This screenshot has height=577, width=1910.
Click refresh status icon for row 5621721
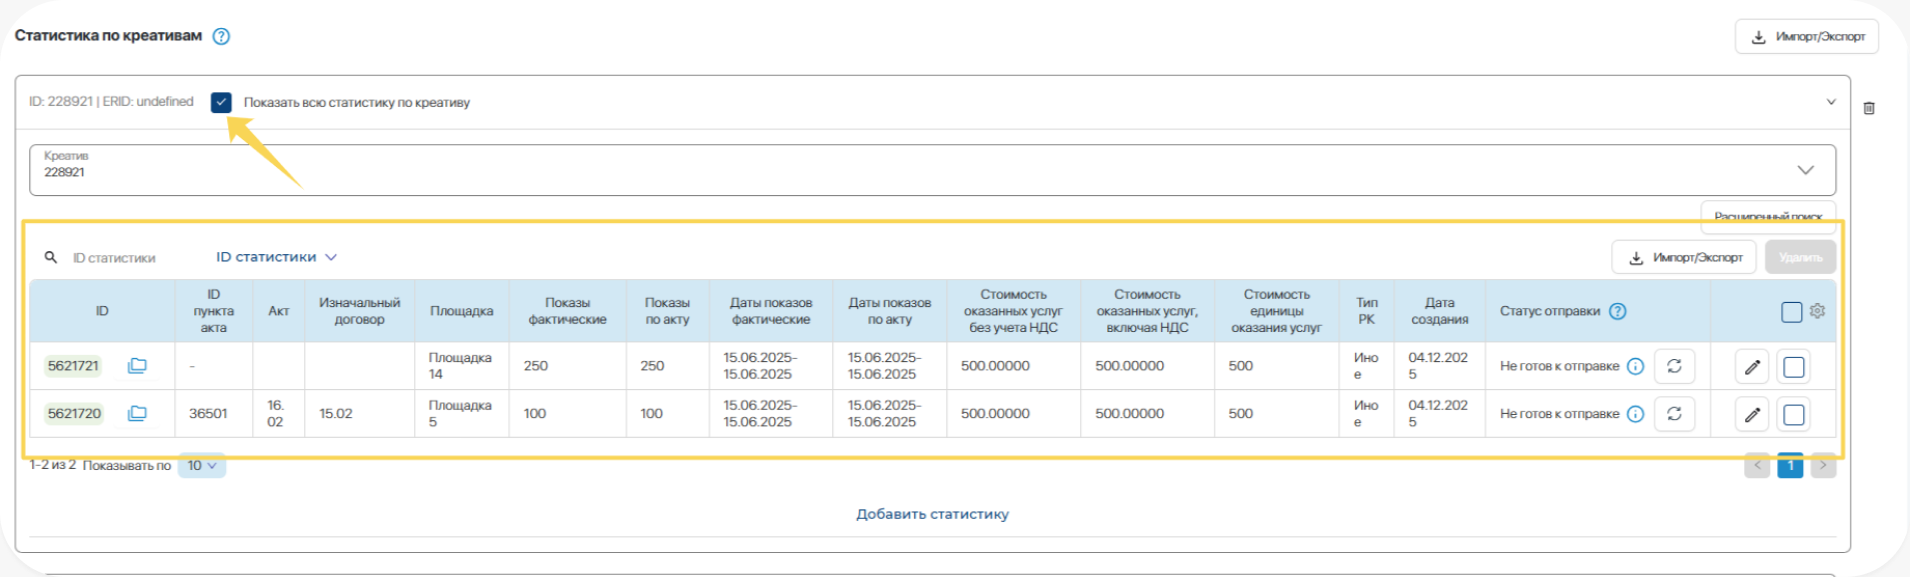[x=1674, y=366]
